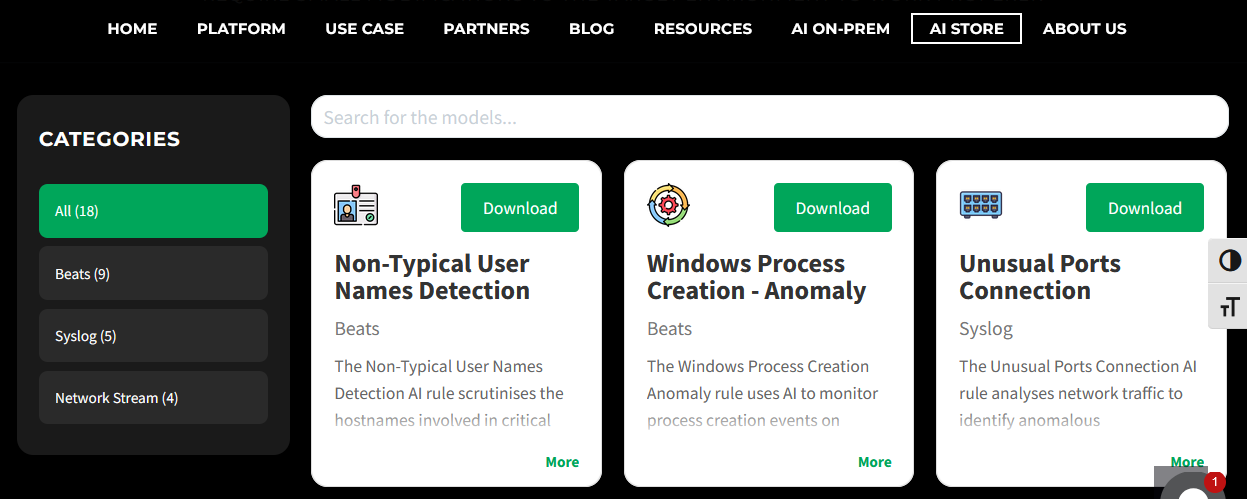Open the AI STORE menu item

[966, 29]
